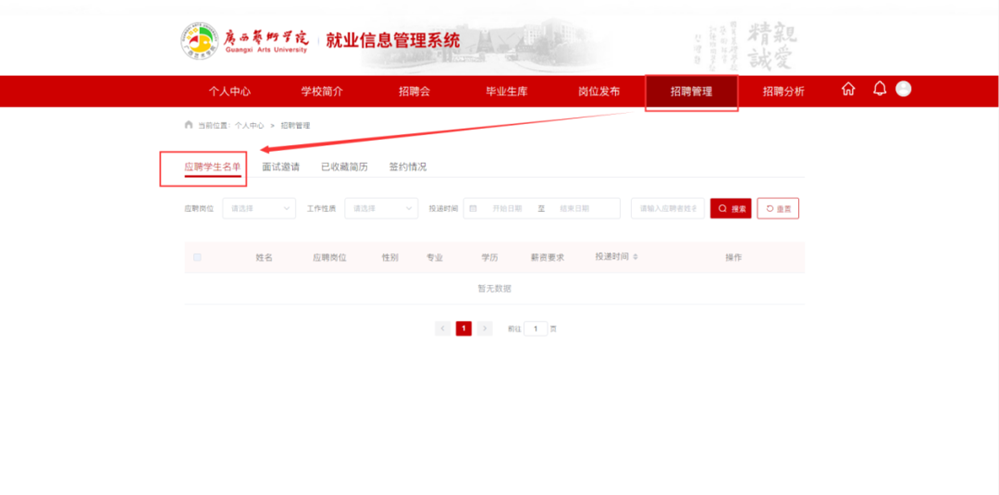The width and height of the screenshot is (999, 495).
Task: Go to next page arrow
Action: point(485,329)
